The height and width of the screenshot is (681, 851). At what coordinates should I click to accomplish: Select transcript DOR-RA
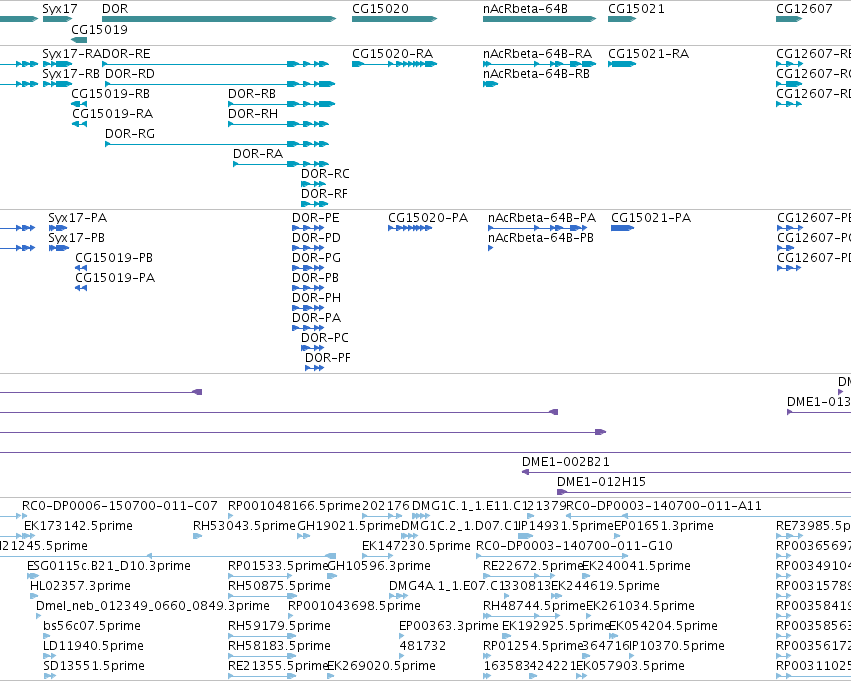point(281,164)
